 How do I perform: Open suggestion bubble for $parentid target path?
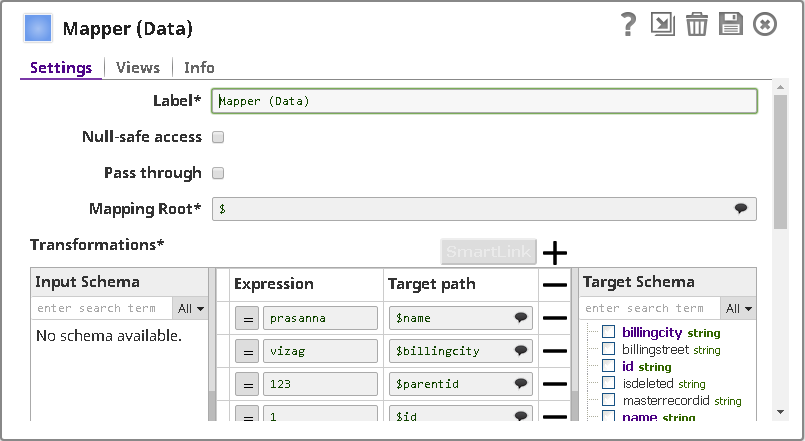pos(521,384)
